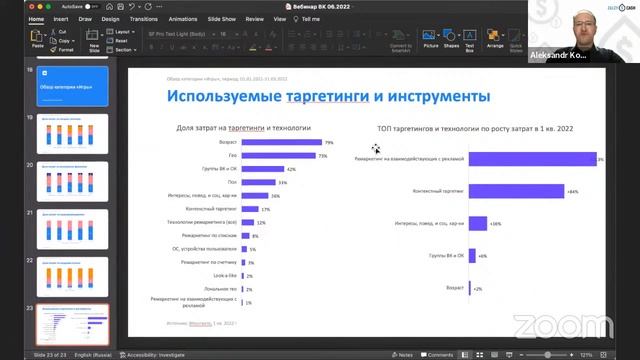Expand the New Slide dropdown arrow
This screenshot has height=360, width=640.
(102, 34)
